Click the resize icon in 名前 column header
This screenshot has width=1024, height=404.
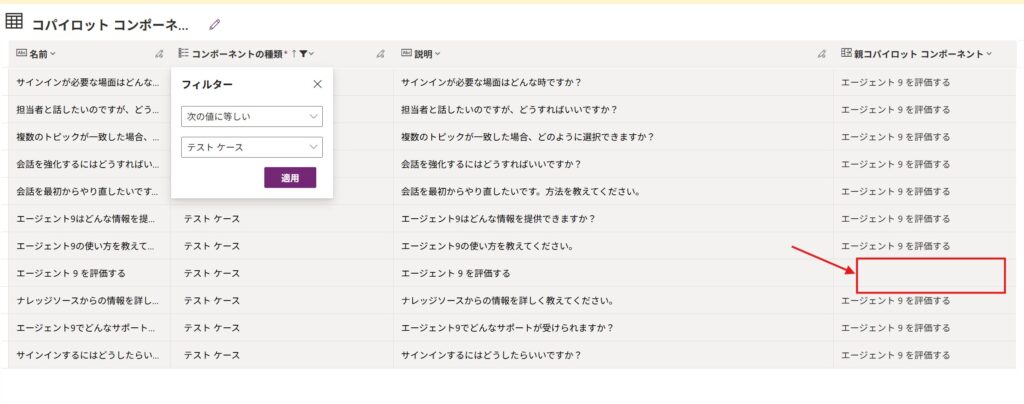159,54
